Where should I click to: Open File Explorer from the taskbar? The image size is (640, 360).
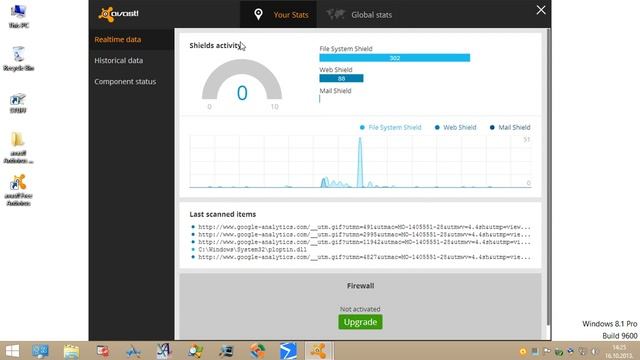click(71, 351)
